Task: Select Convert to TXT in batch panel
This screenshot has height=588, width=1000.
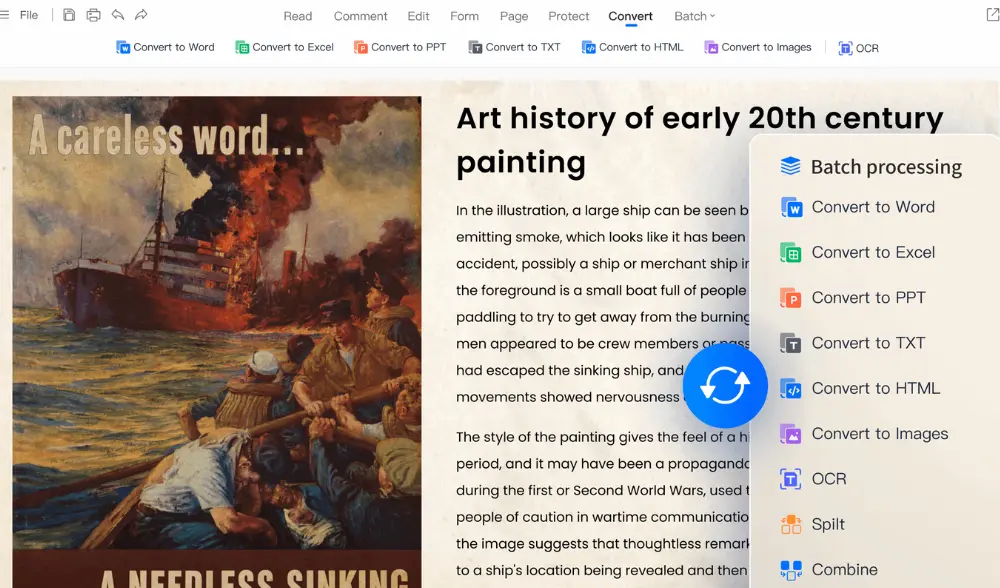Action: pyautogui.click(x=867, y=343)
